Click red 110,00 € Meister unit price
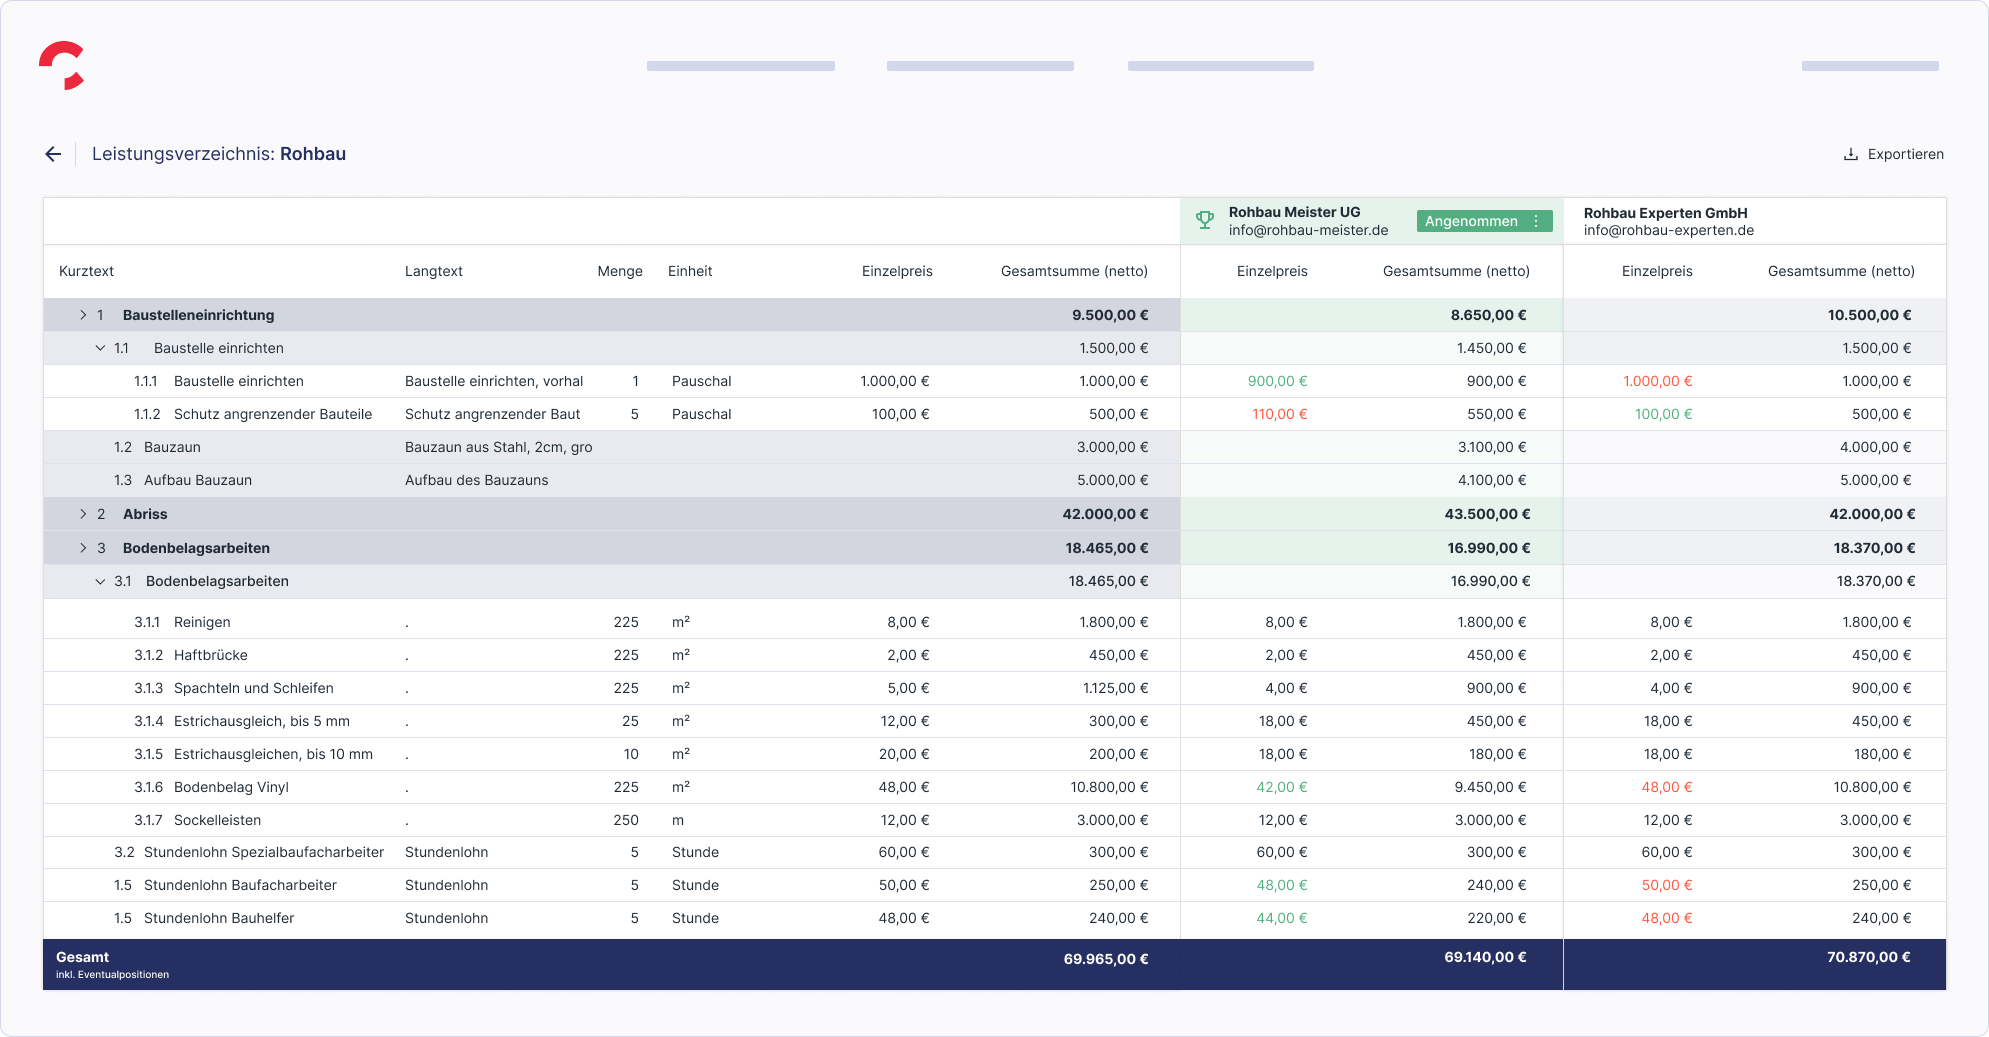This screenshot has width=1989, height=1037. [1279, 414]
